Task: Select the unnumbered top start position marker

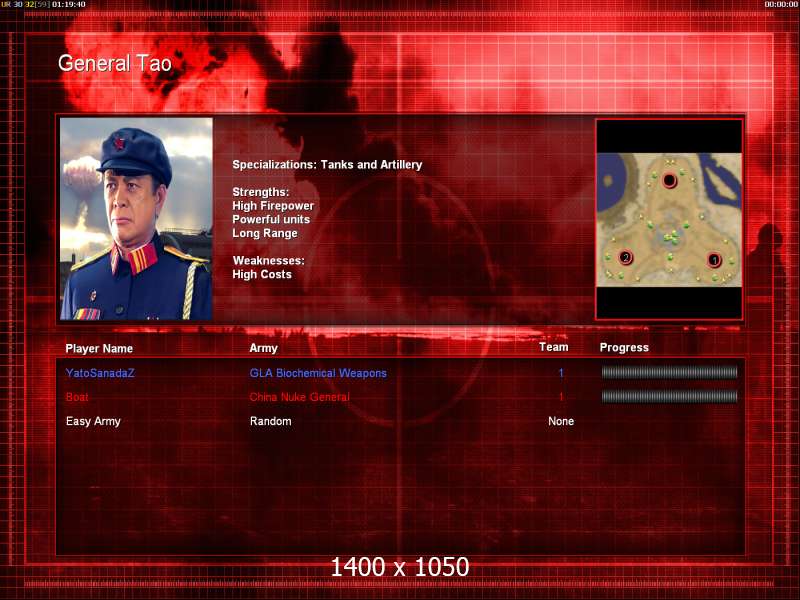Action: point(669,180)
